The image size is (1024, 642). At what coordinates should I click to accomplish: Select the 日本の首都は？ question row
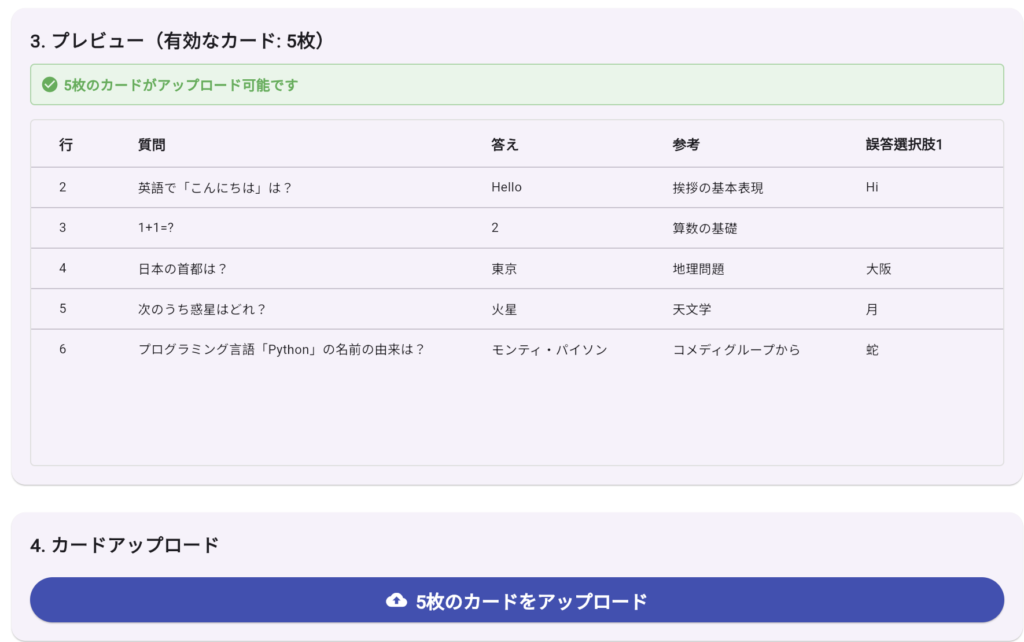point(183,269)
